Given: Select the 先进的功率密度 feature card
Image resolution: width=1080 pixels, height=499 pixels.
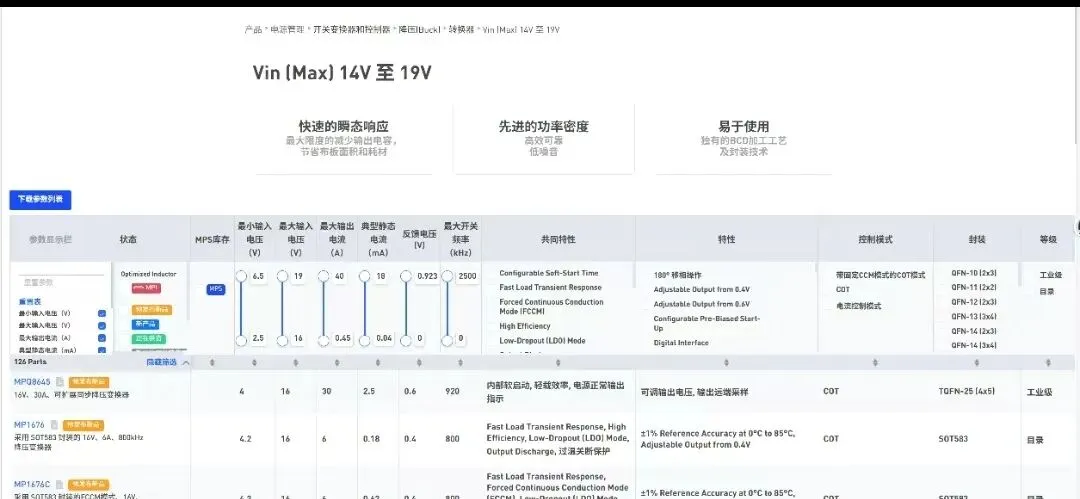Looking at the screenshot, I should point(543,138).
